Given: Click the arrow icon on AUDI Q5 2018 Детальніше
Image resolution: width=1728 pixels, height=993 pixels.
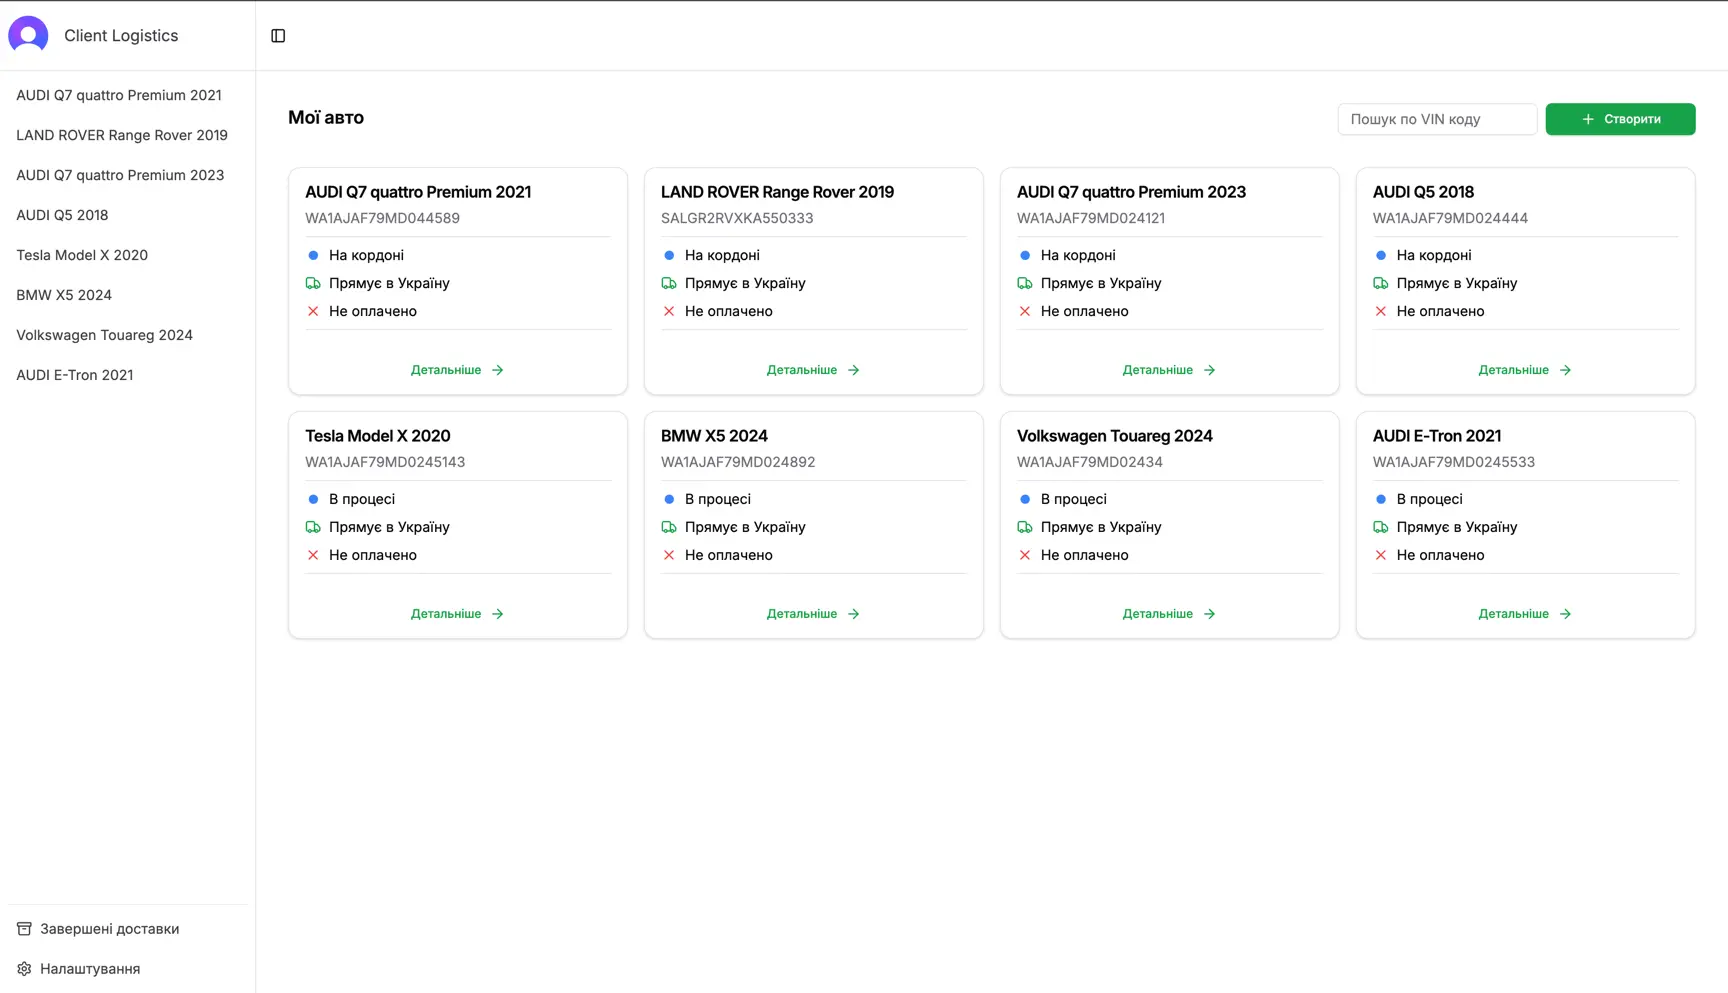Looking at the screenshot, I should pyautogui.click(x=1565, y=370).
